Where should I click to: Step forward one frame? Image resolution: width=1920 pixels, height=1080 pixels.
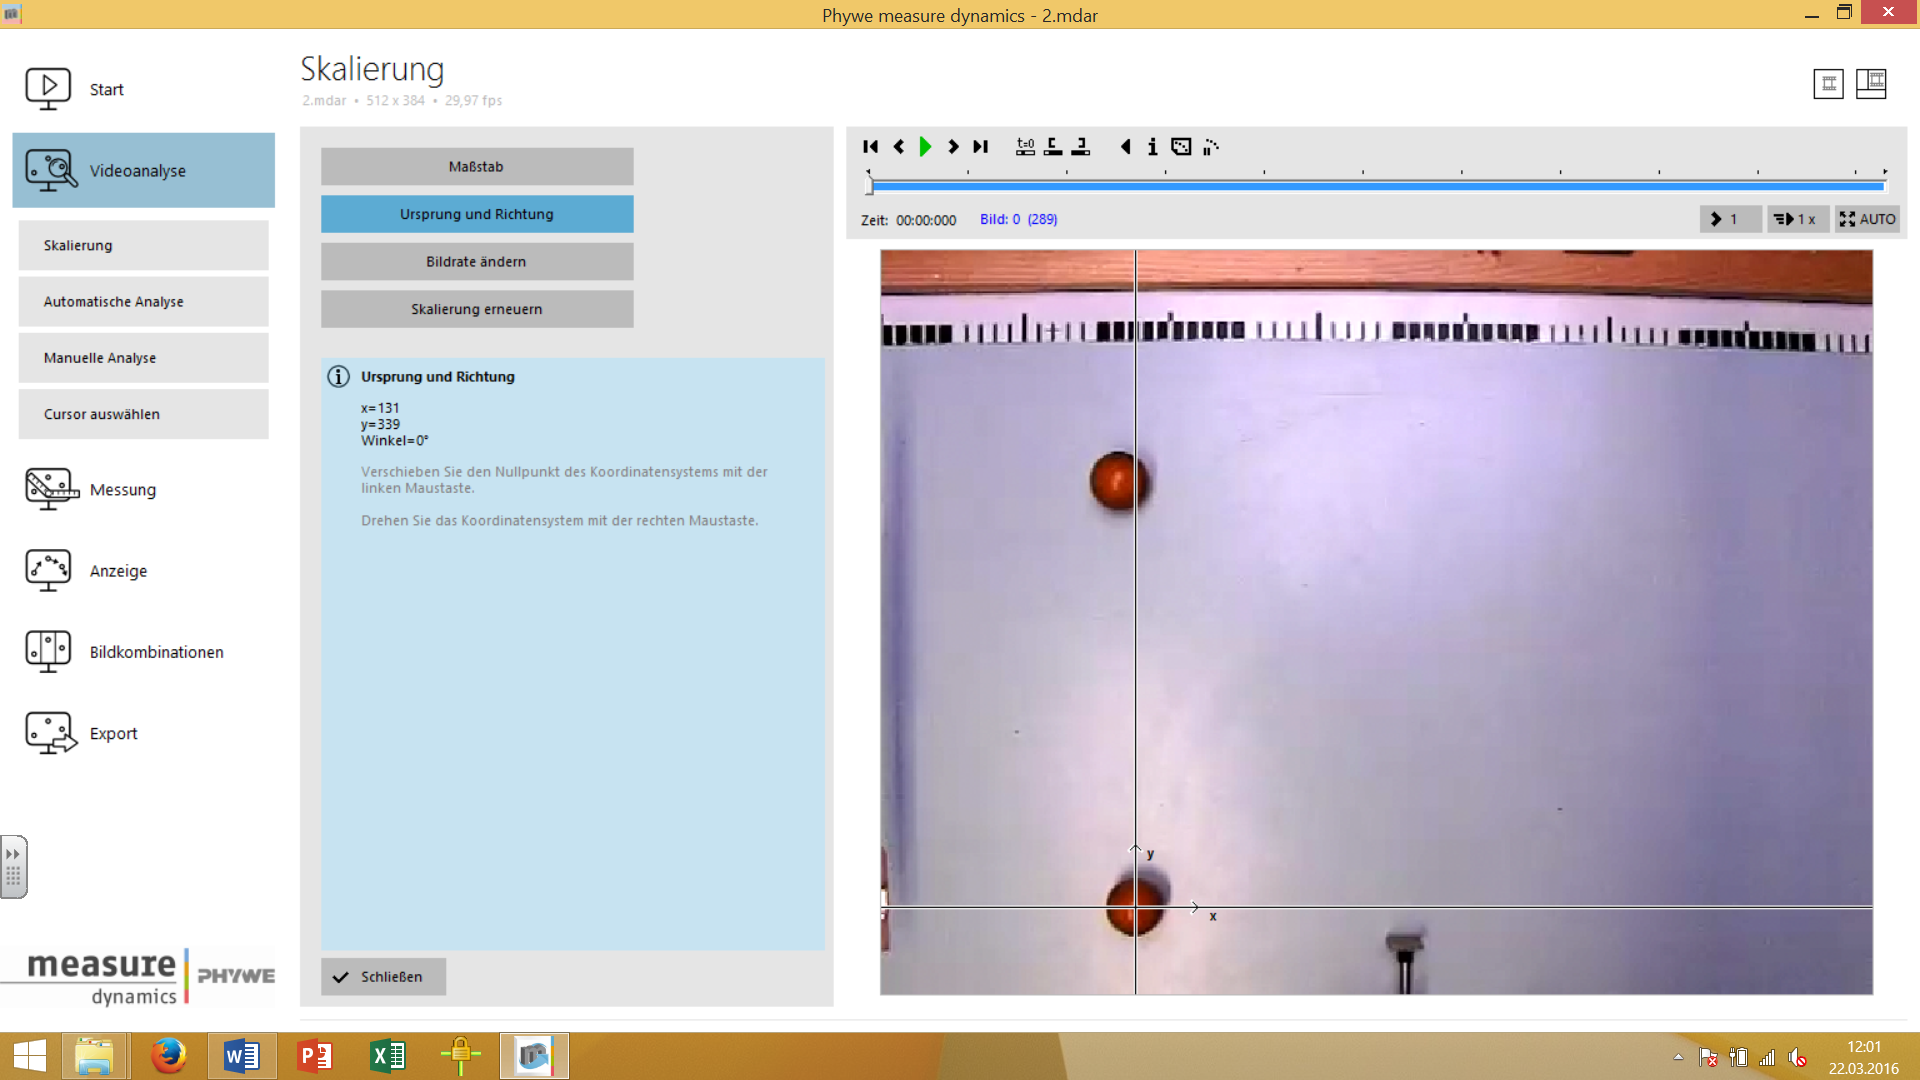tap(953, 147)
